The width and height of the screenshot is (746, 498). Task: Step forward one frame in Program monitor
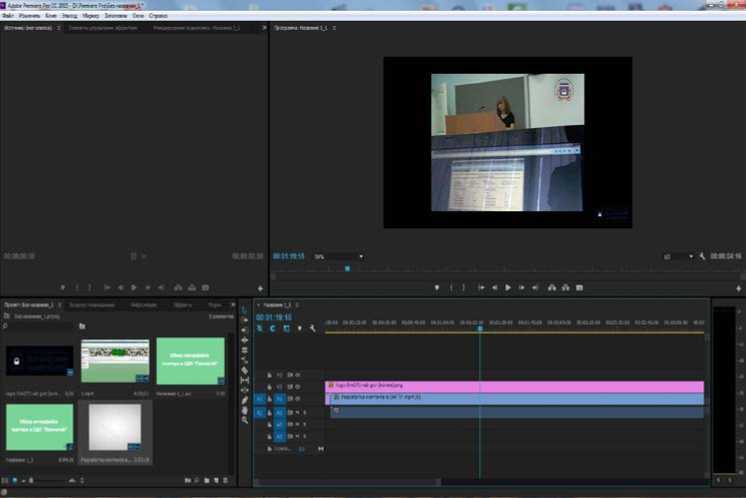pyautogui.click(x=522, y=288)
